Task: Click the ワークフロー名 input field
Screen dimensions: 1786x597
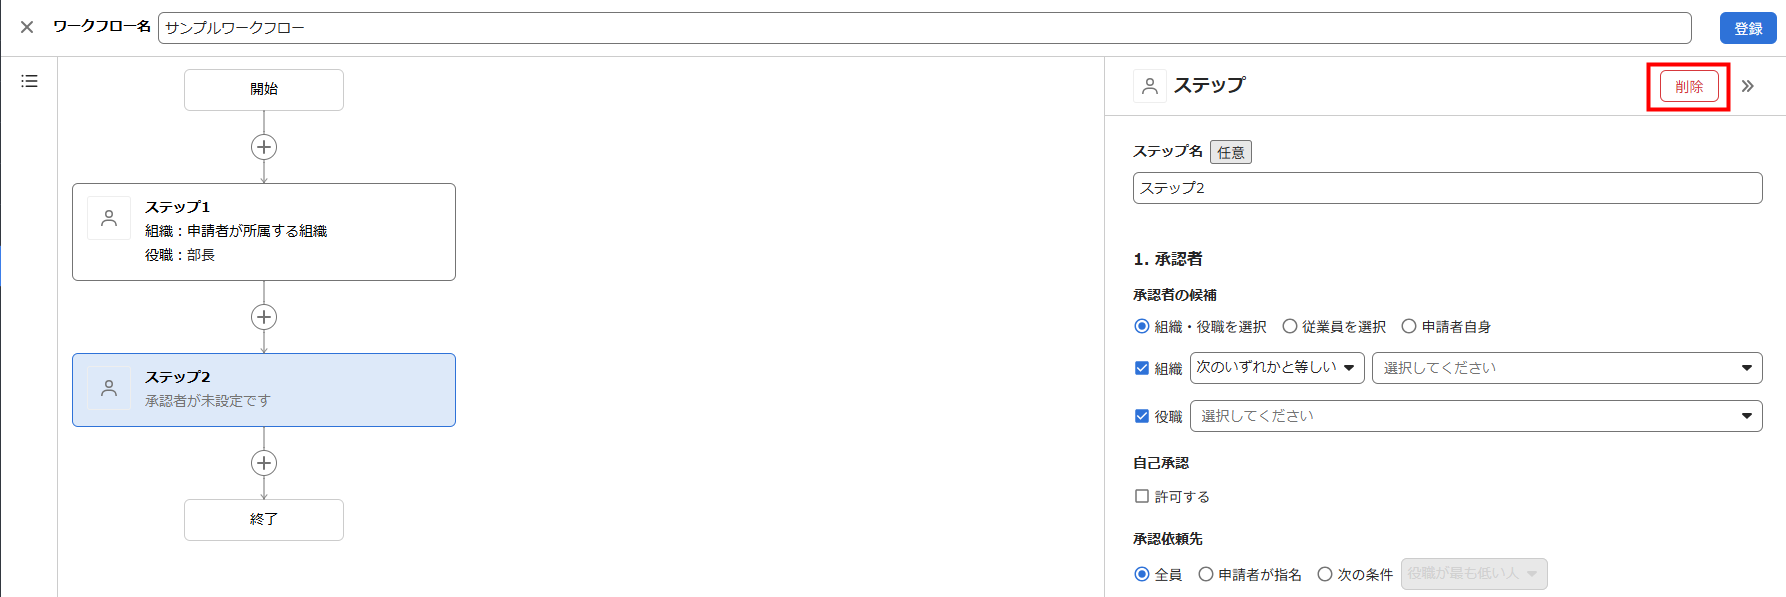Action: coord(924,28)
